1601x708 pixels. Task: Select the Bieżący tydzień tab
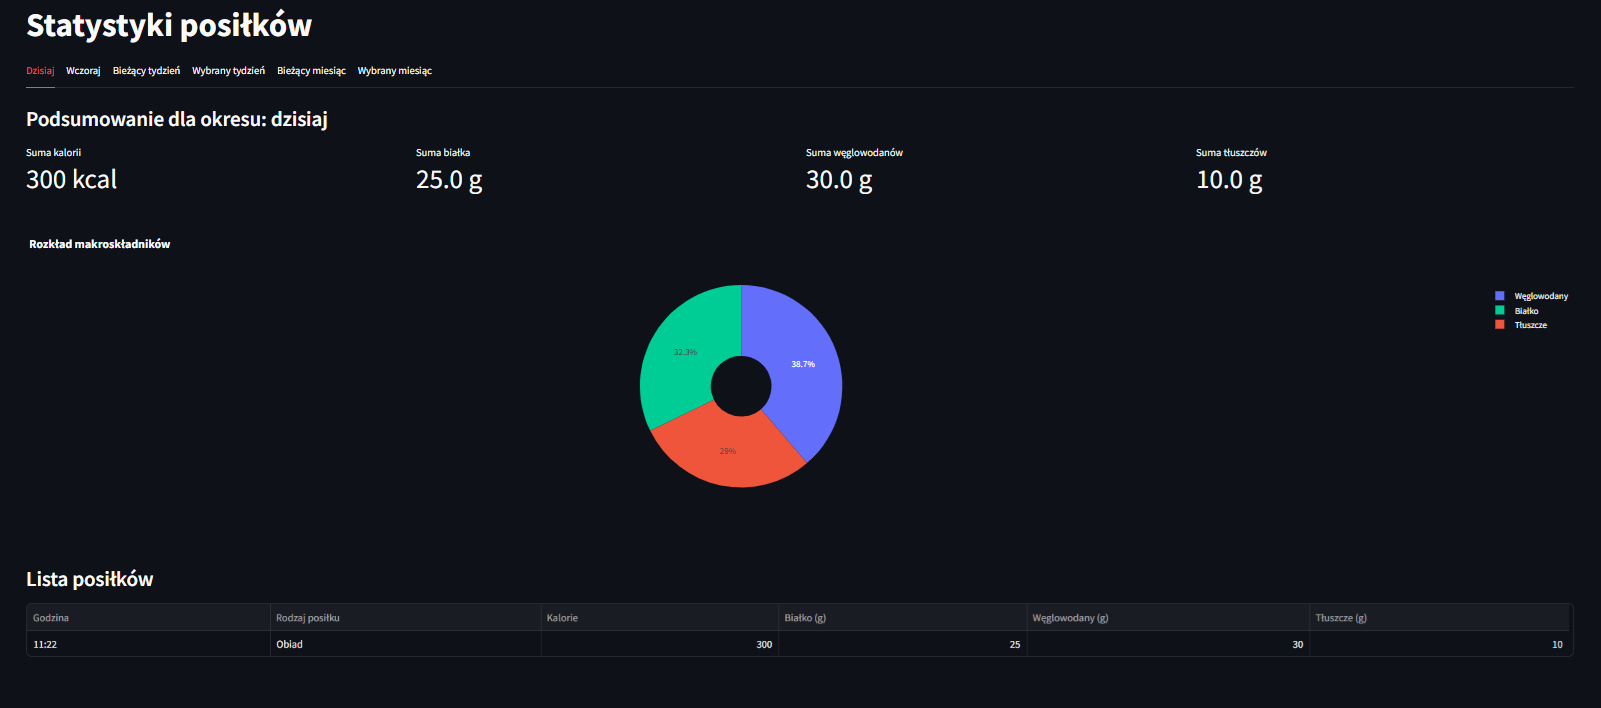(146, 71)
